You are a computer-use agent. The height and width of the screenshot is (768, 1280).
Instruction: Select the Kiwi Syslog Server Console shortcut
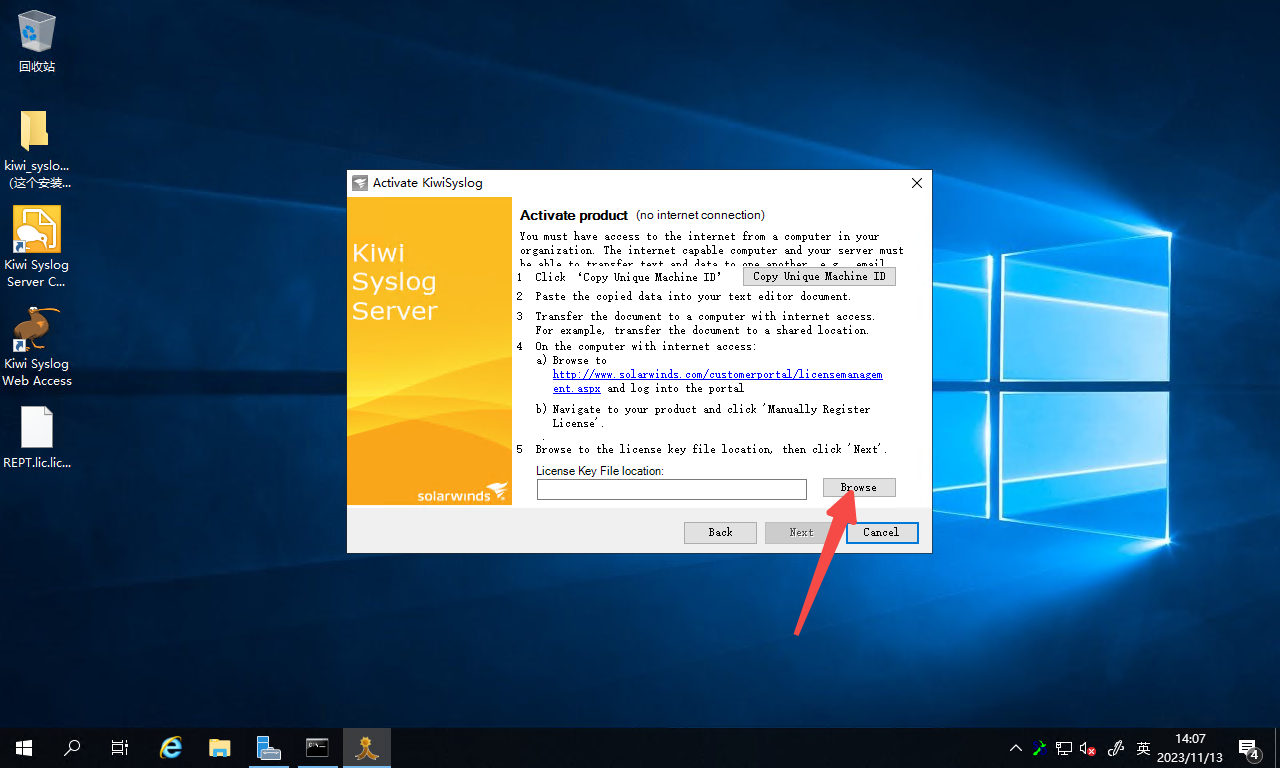point(37,247)
